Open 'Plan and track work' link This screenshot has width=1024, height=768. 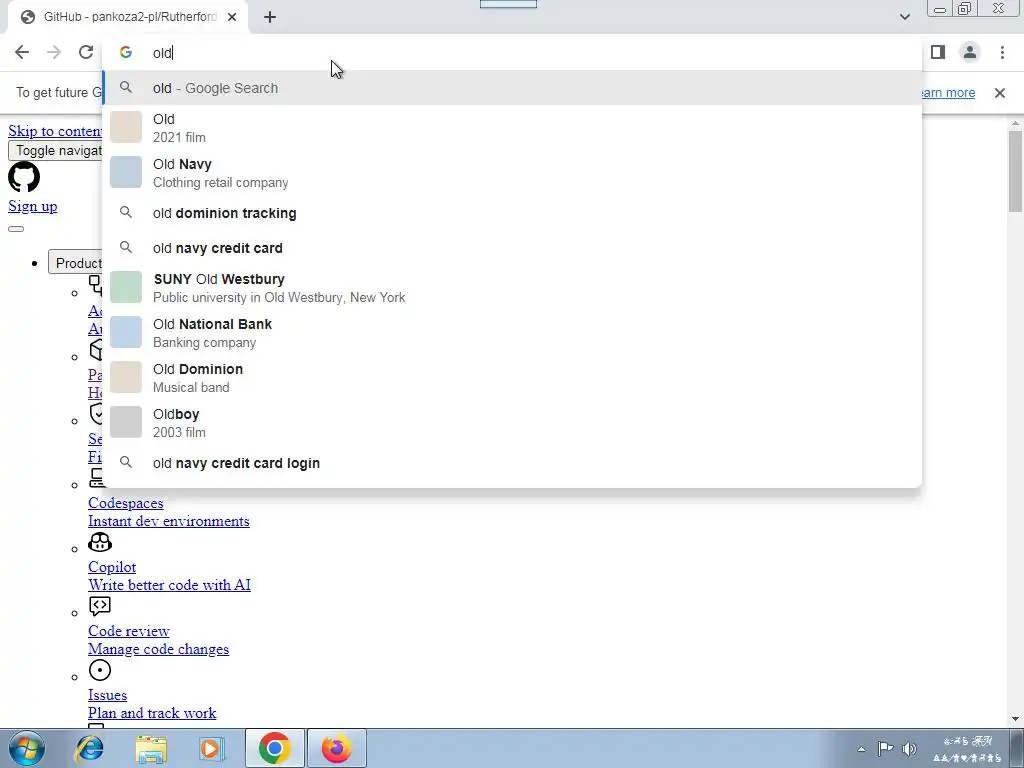click(152, 713)
